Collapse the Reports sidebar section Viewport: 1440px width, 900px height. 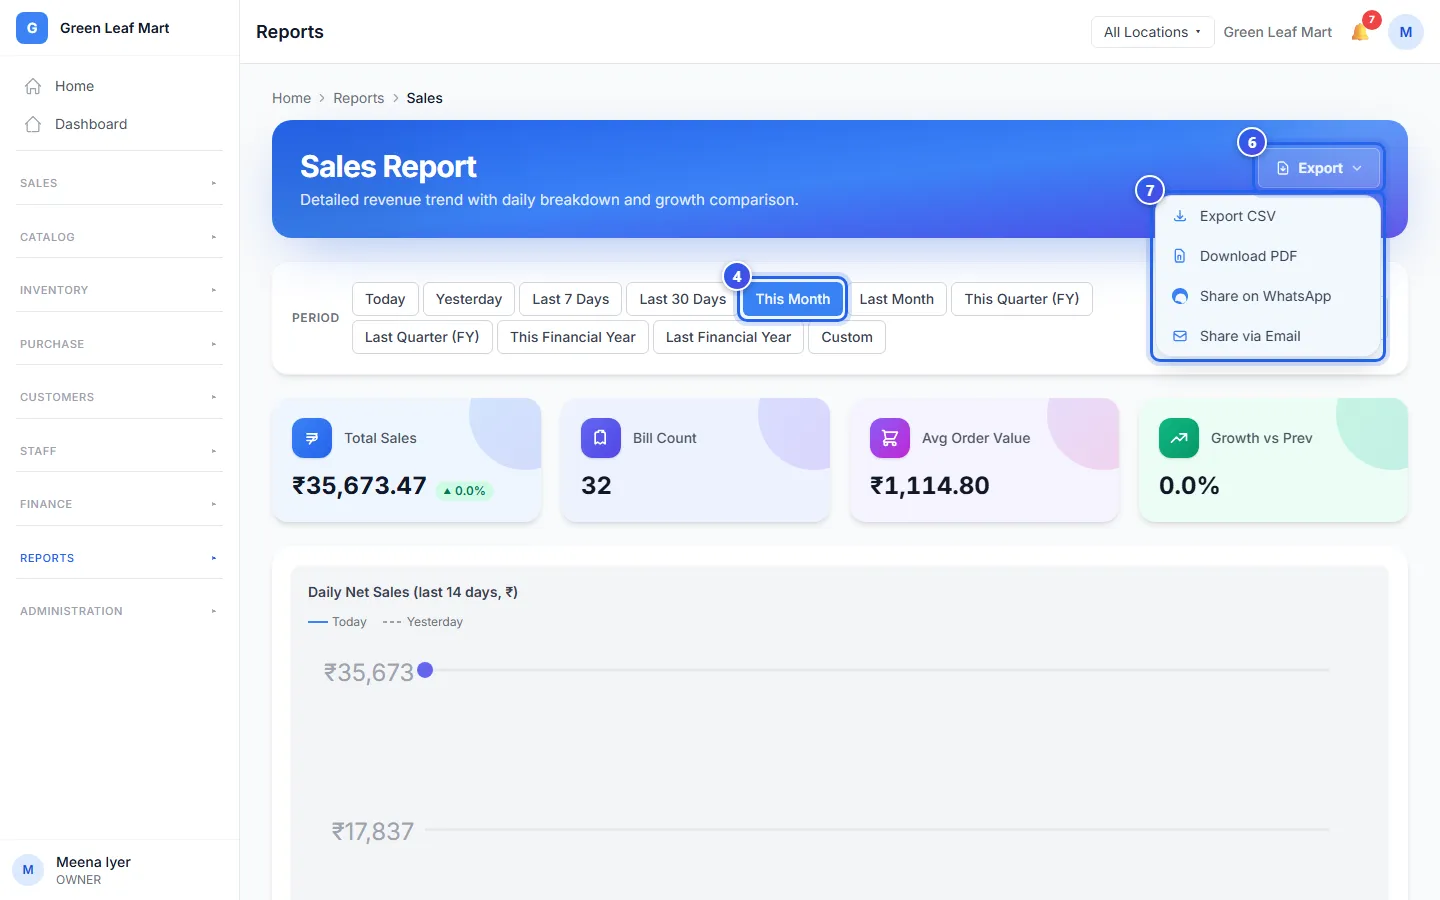tap(120, 558)
